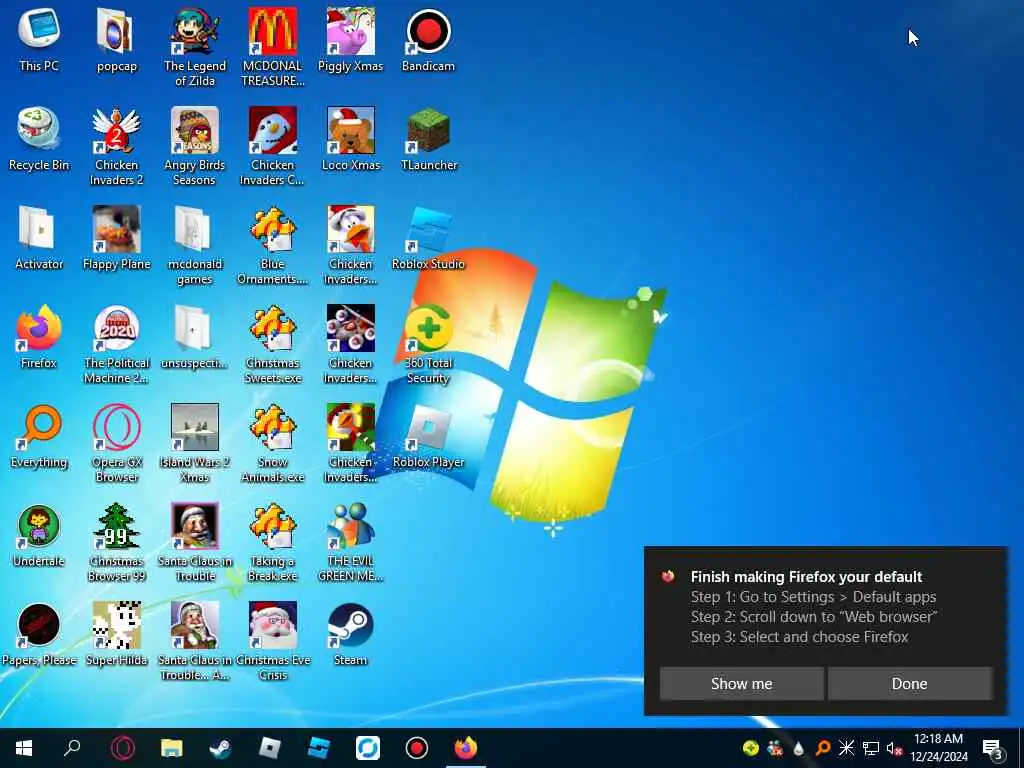
Task: Select the Taking a Break.exe icon
Action: (x=272, y=543)
